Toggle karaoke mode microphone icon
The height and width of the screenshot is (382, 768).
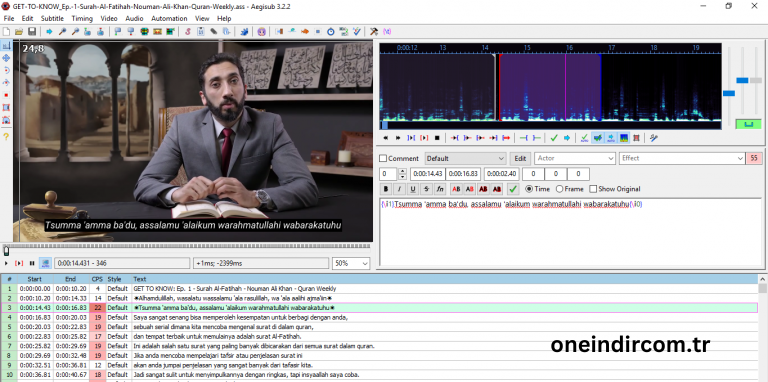[653, 138]
